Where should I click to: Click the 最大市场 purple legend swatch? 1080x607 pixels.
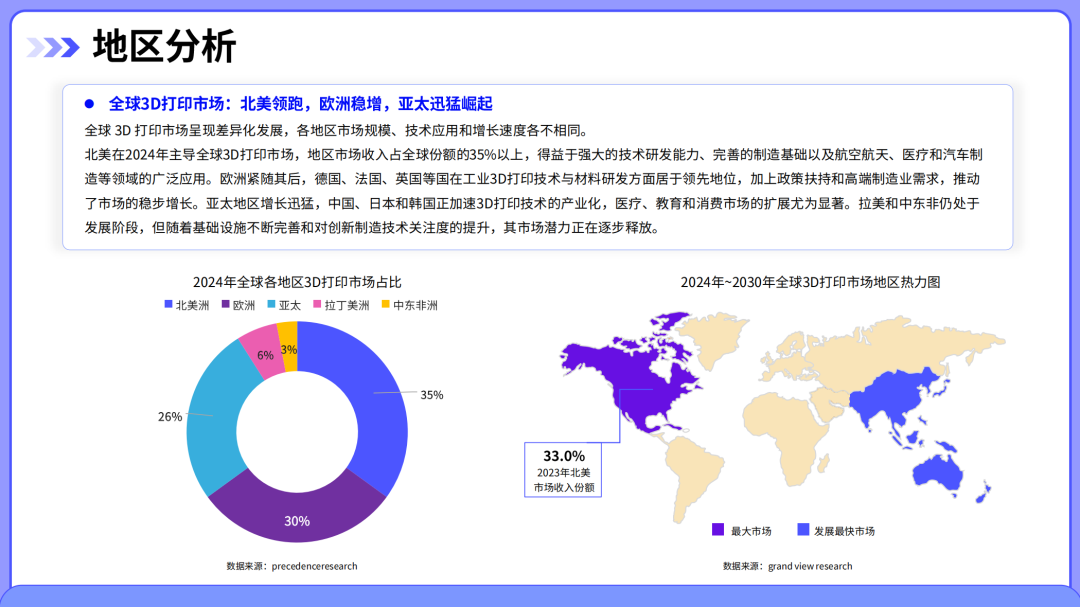(x=718, y=529)
